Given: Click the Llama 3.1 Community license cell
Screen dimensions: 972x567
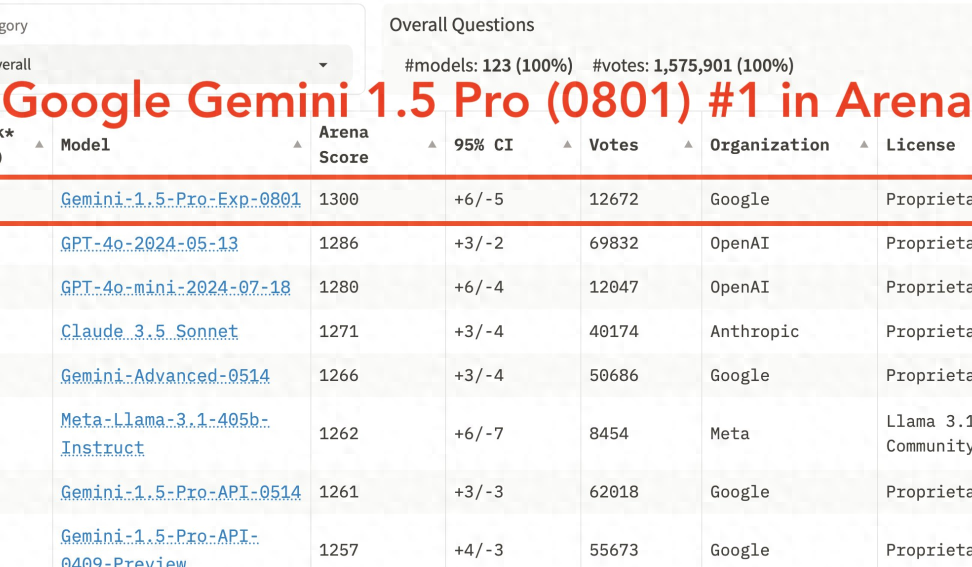Looking at the screenshot, I should tap(928, 434).
